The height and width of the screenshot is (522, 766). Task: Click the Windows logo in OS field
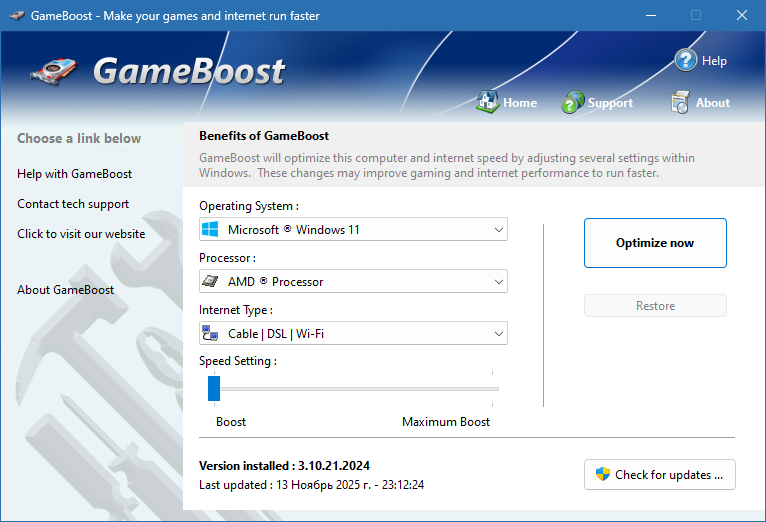point(210,229)
